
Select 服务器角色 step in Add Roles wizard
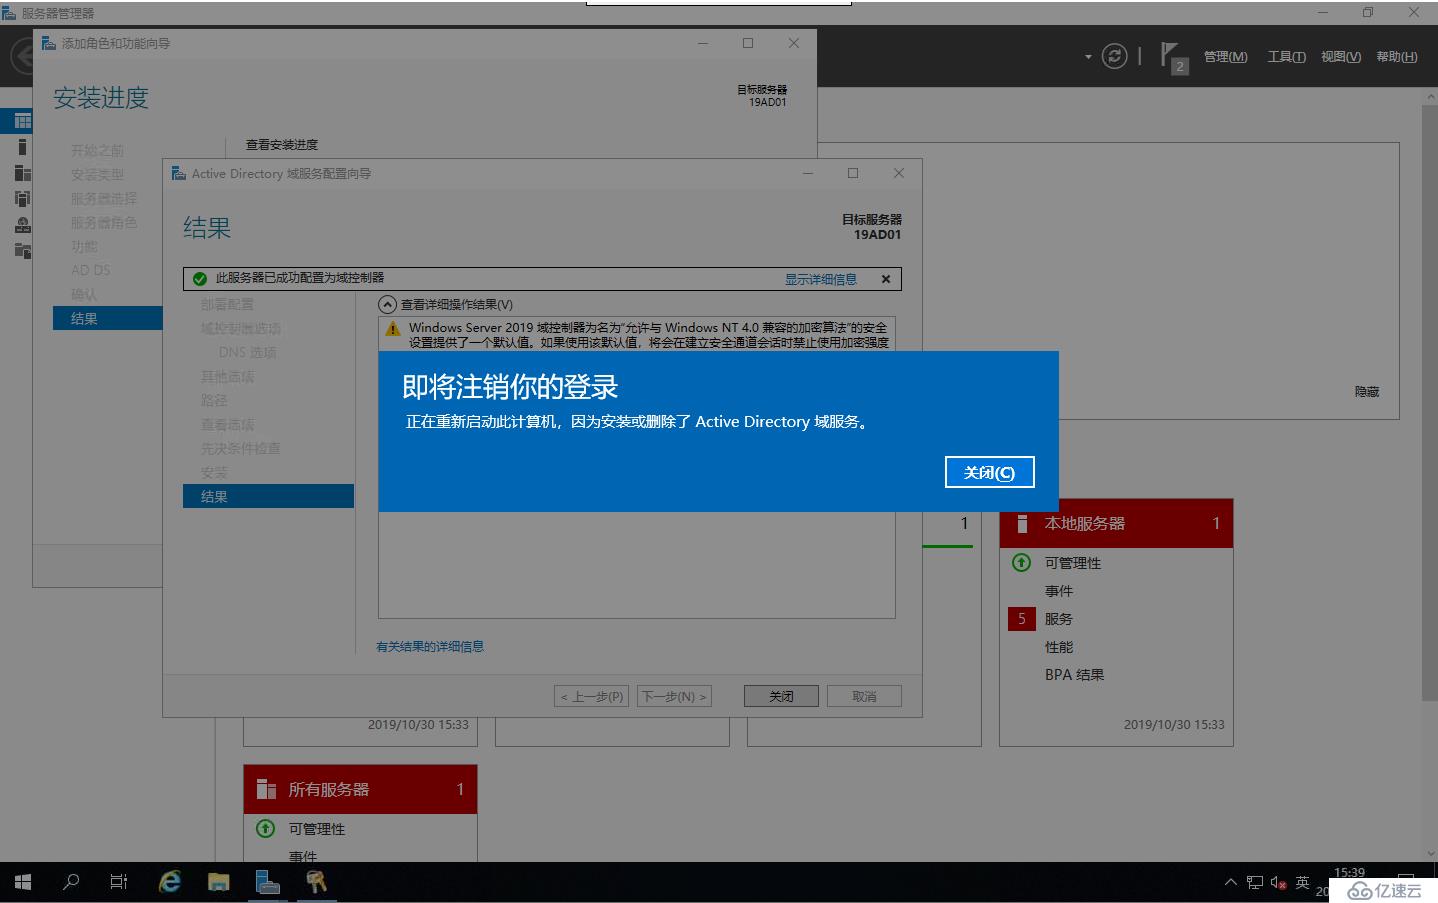103,222
